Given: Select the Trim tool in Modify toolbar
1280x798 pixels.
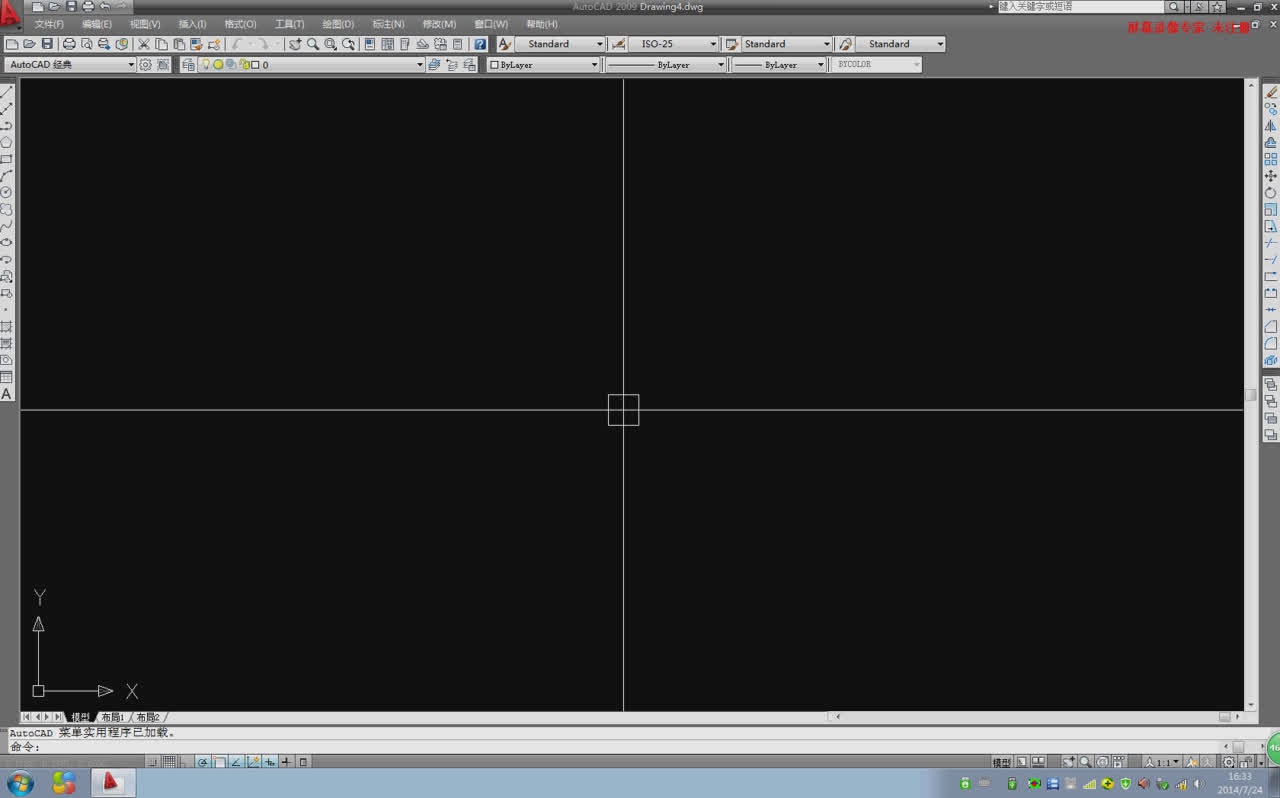Looking at the screenshot, I should pyautogui.click(x=1271, y=243).
